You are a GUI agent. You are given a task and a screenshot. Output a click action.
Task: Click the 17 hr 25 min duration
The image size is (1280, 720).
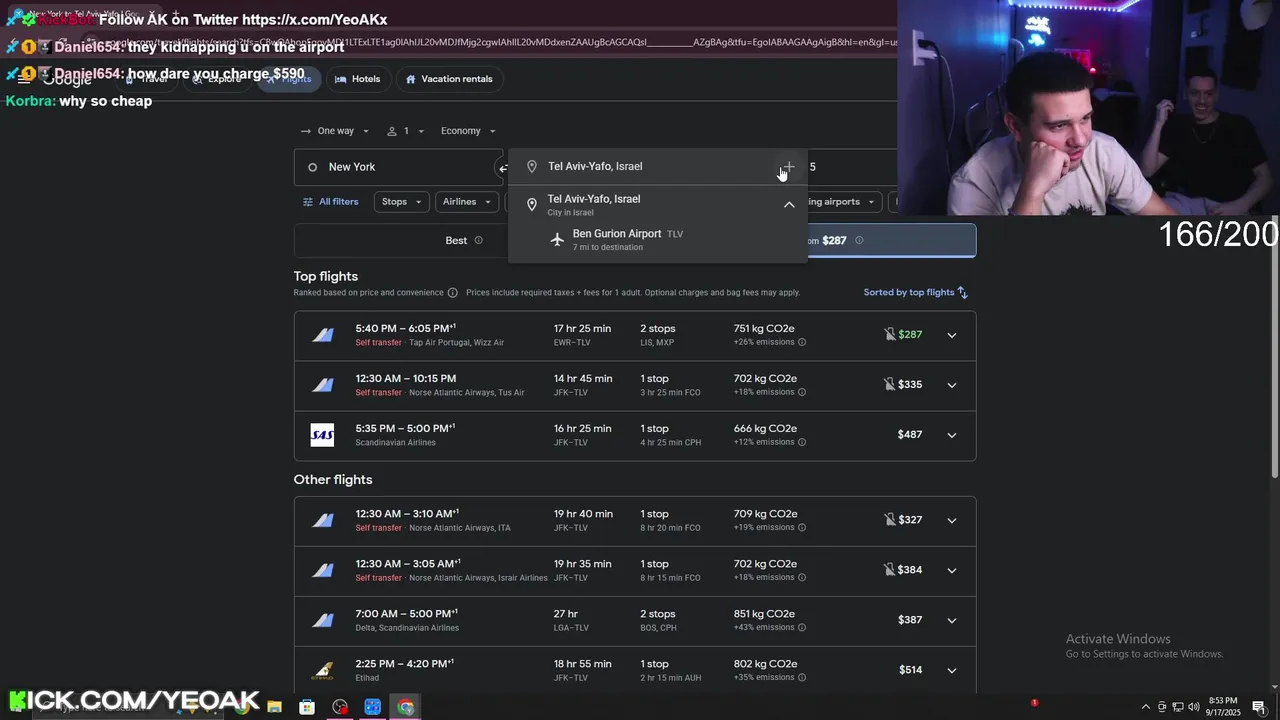pos(583,328)
